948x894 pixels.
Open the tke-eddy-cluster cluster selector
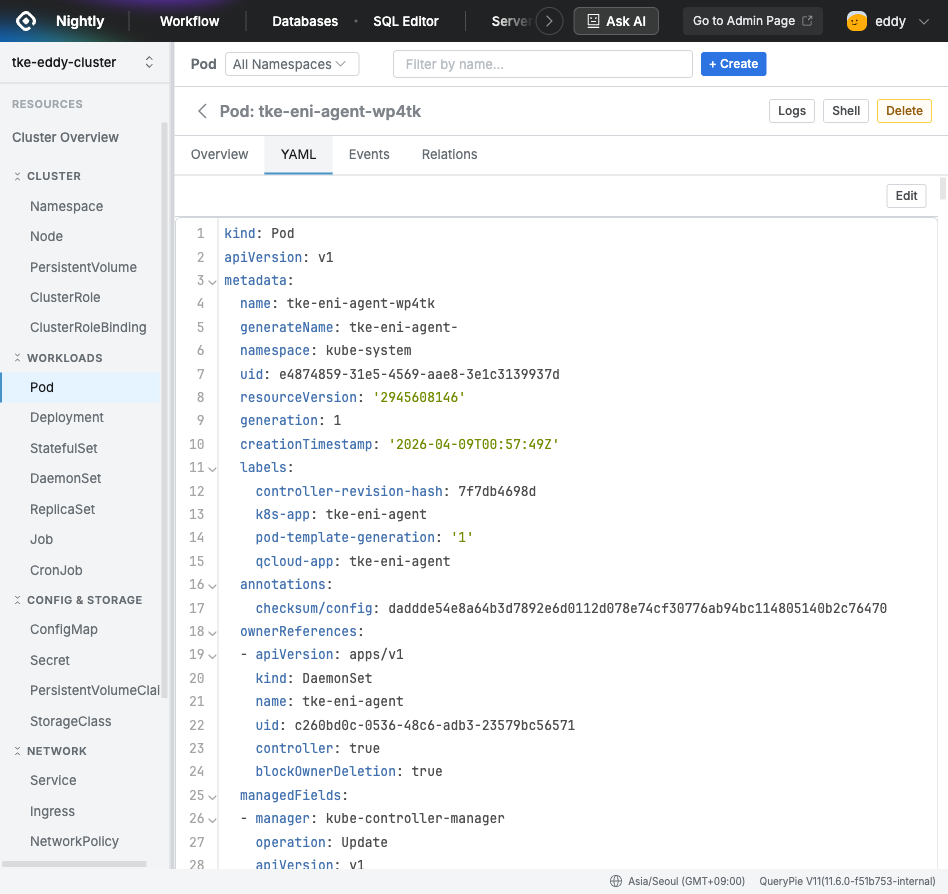[84, 62]
